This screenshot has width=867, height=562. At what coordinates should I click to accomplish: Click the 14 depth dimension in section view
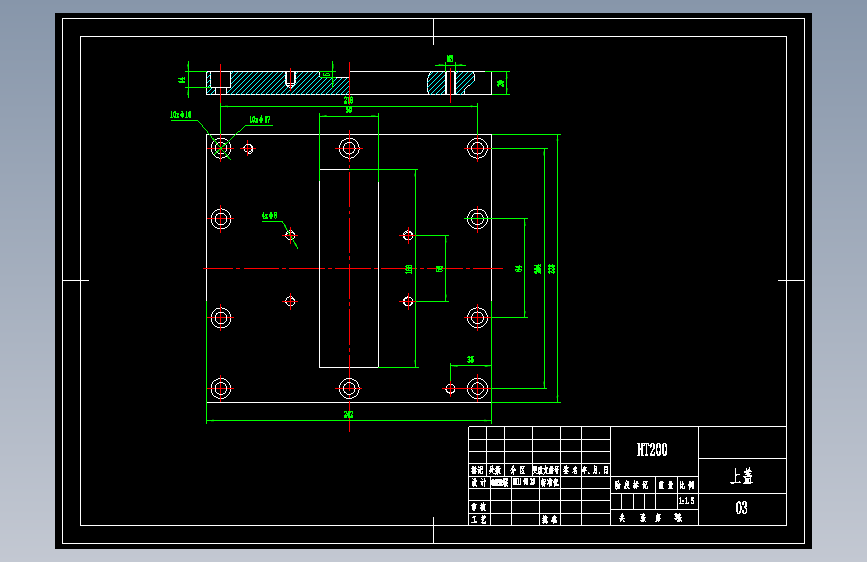[182, 80]
